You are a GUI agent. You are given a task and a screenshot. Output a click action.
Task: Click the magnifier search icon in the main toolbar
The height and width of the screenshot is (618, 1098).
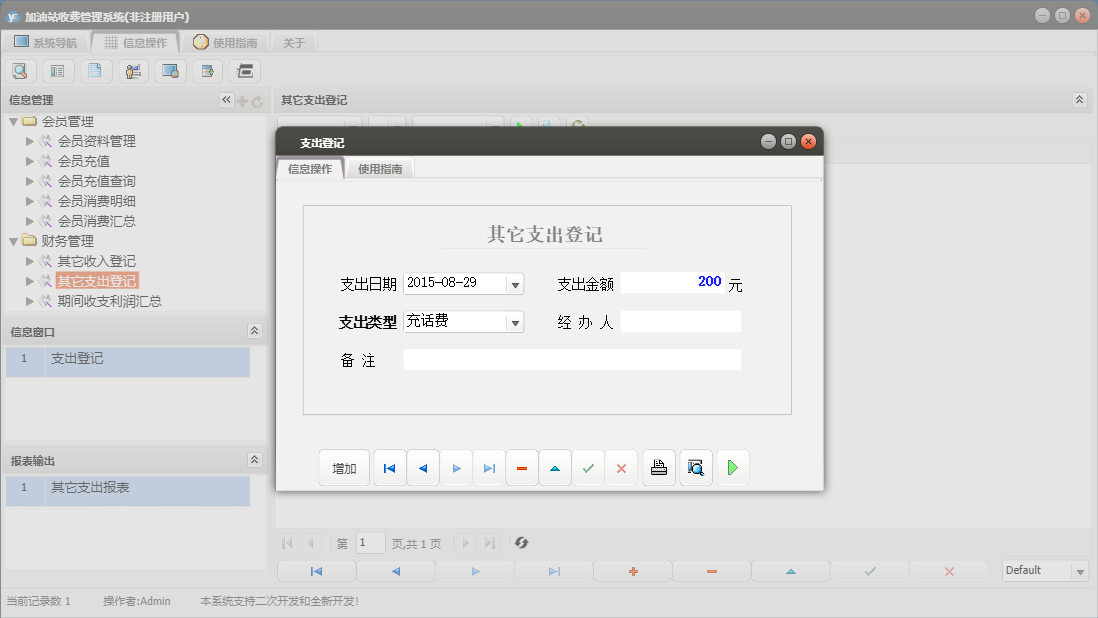click(x=20, y=70)
